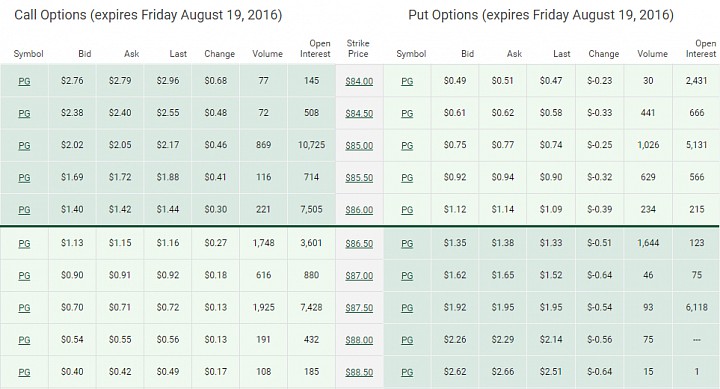720x389 pixels.
Task: Open PG call symbol with $1.13 bid
Action: point(24,244)
